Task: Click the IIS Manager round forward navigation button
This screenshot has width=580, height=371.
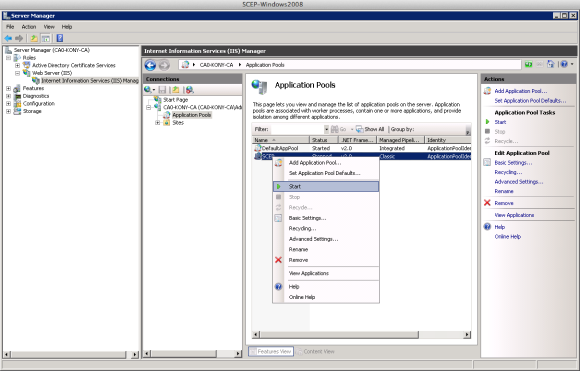Action: point(164,65)
